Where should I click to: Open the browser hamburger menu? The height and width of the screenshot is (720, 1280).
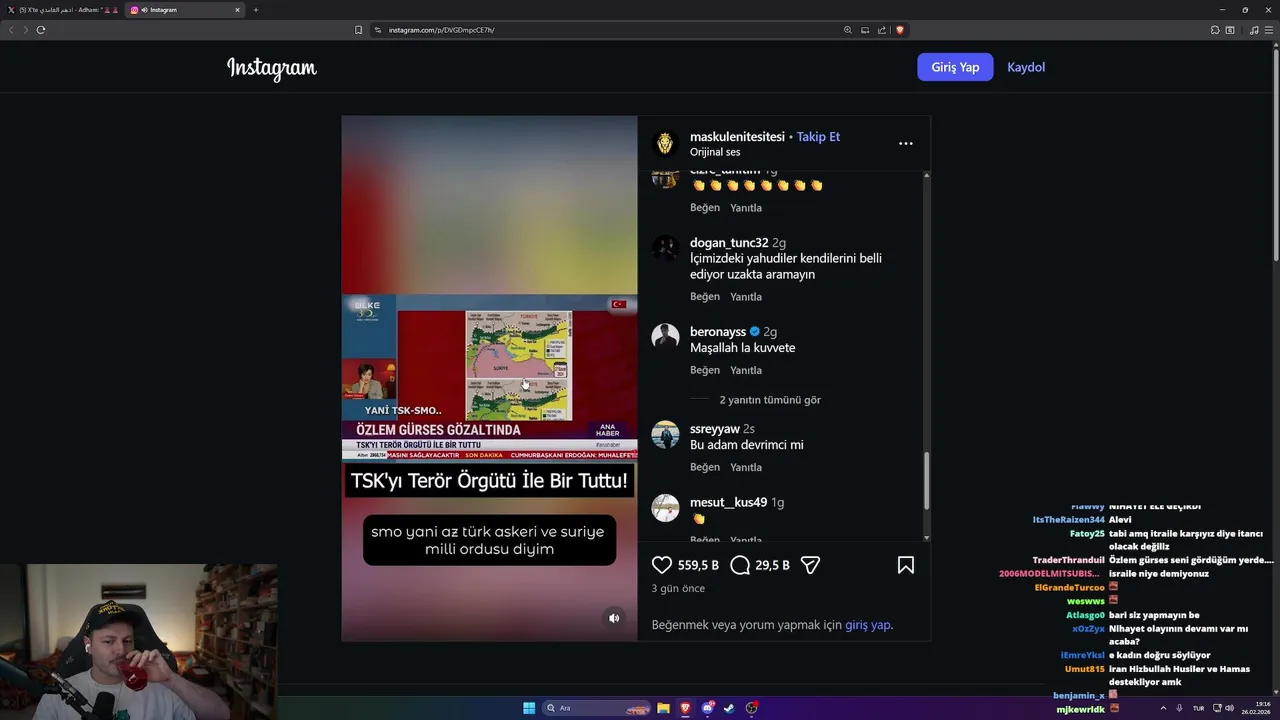click(x=1269, y=30)
